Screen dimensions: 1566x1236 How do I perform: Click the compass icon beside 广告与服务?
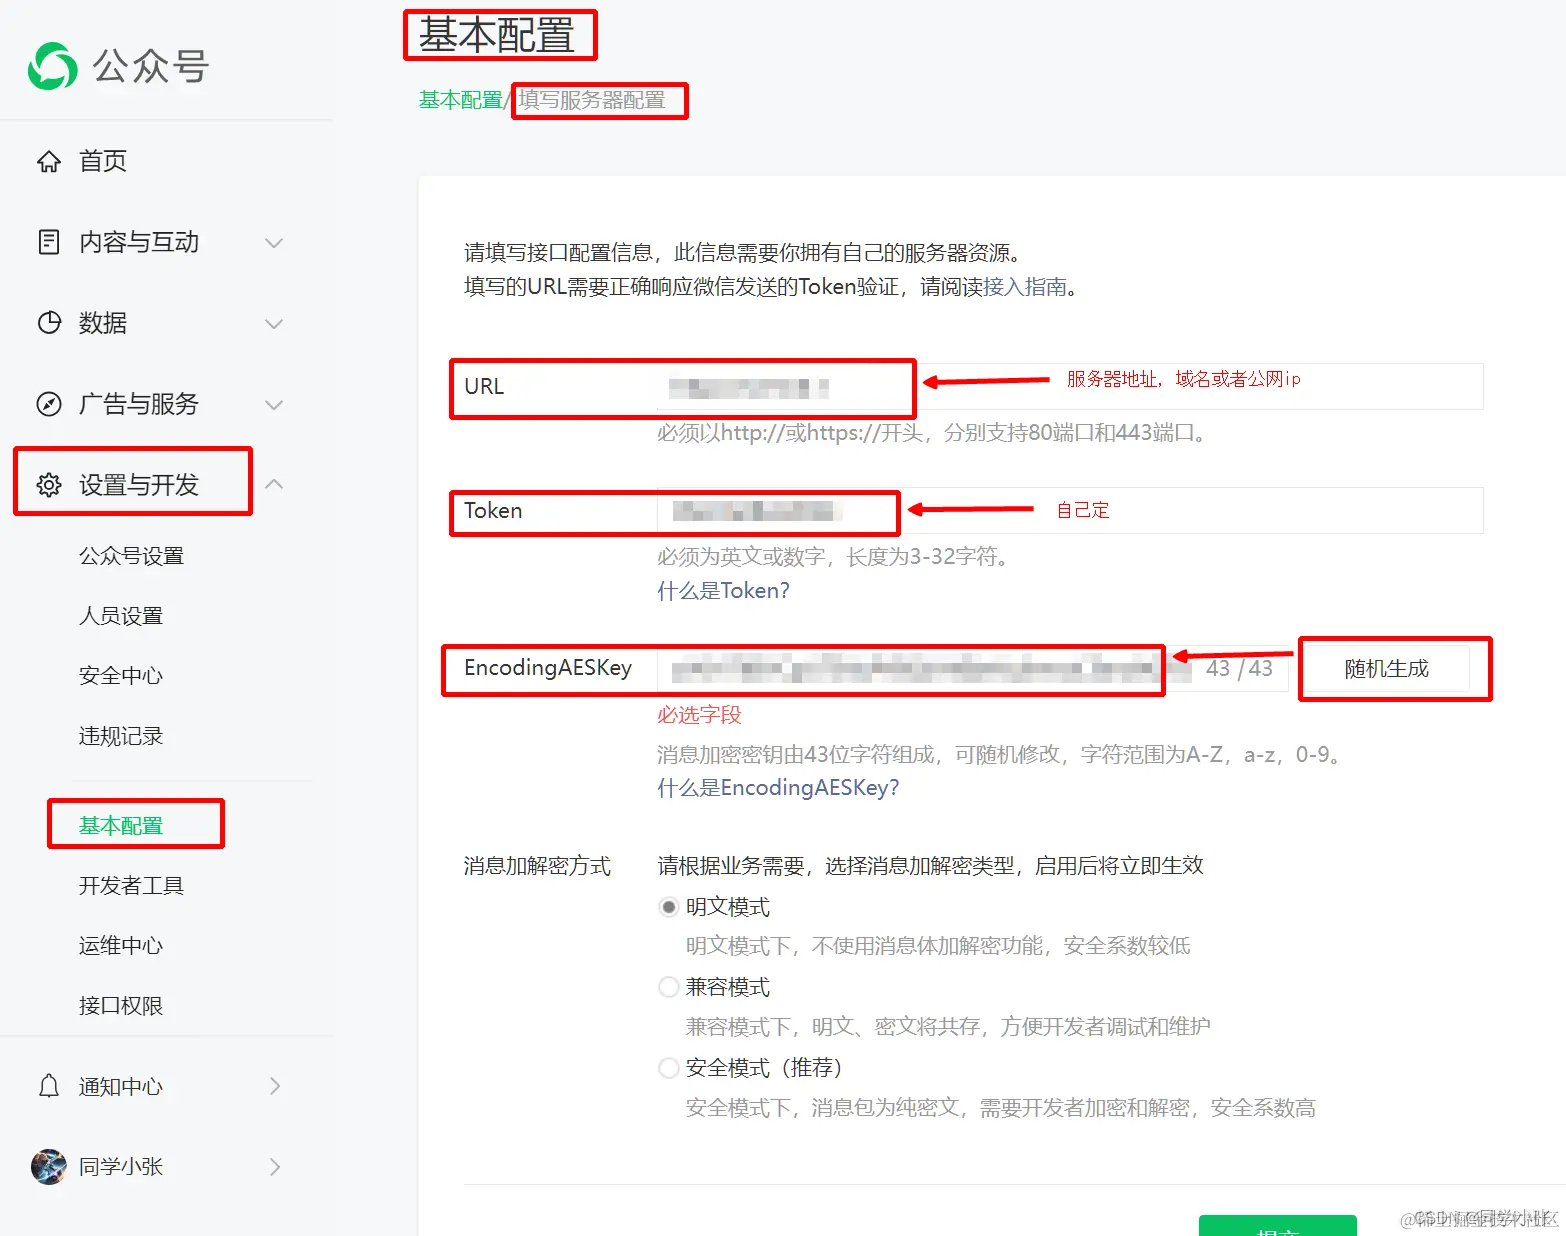click(x=49, y=404)
